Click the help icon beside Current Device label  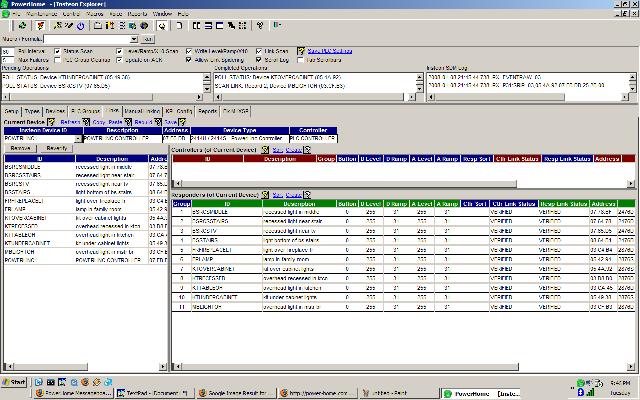(51, 122)
